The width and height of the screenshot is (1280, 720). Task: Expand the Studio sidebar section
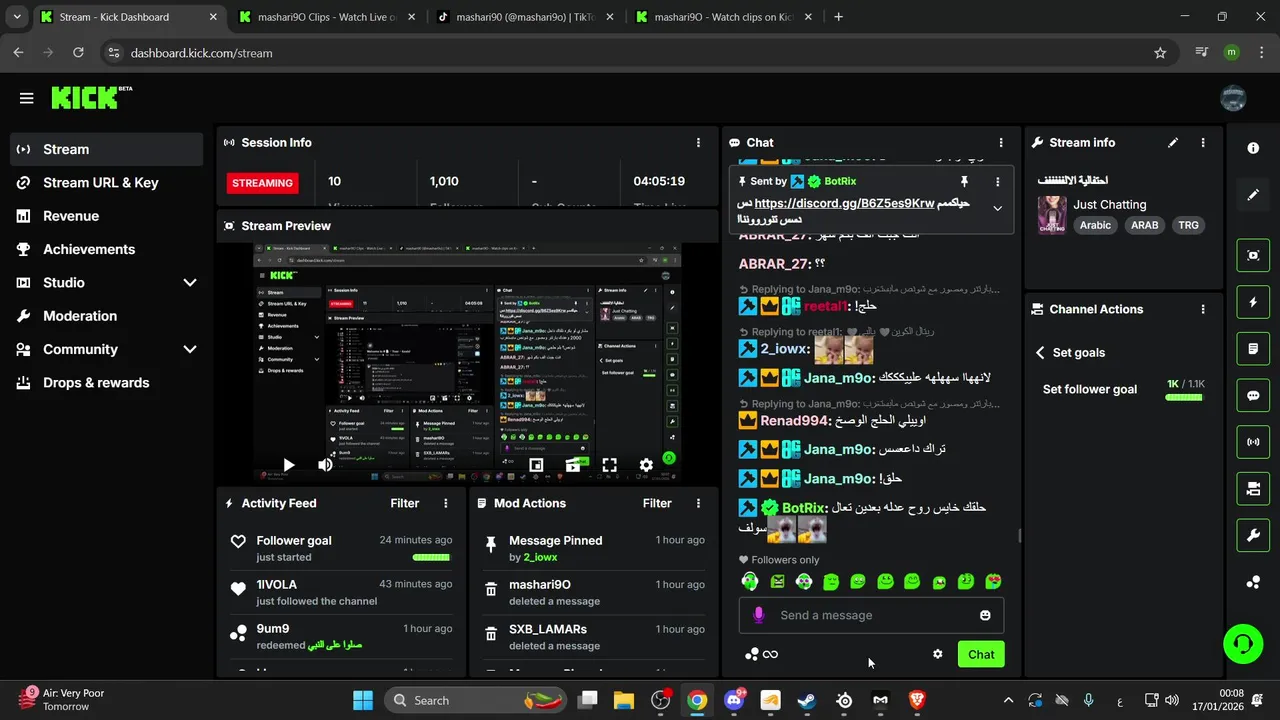click(190, 283)
